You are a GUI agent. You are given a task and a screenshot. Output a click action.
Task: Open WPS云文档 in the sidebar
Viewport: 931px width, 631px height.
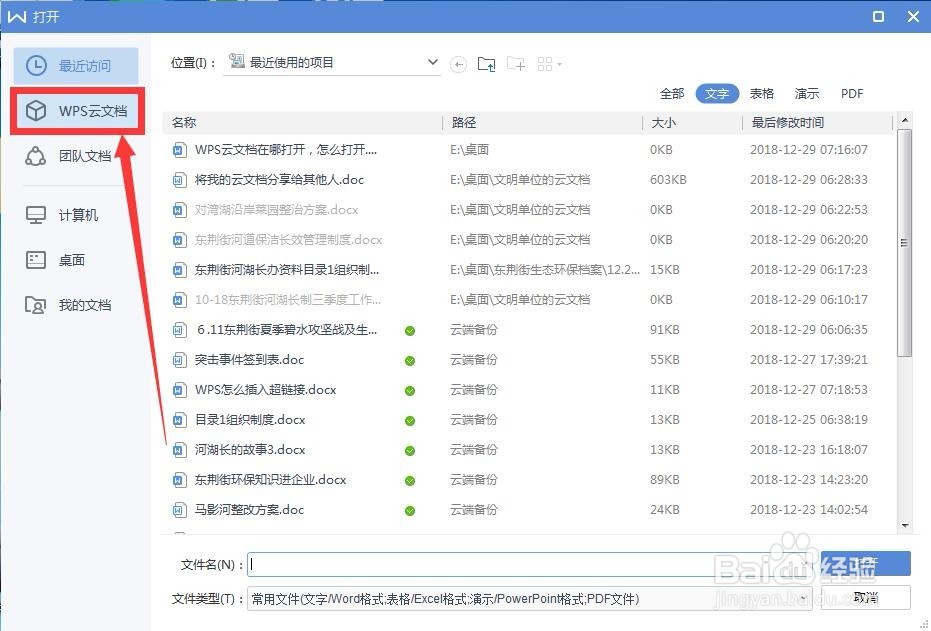pos(78,111)
